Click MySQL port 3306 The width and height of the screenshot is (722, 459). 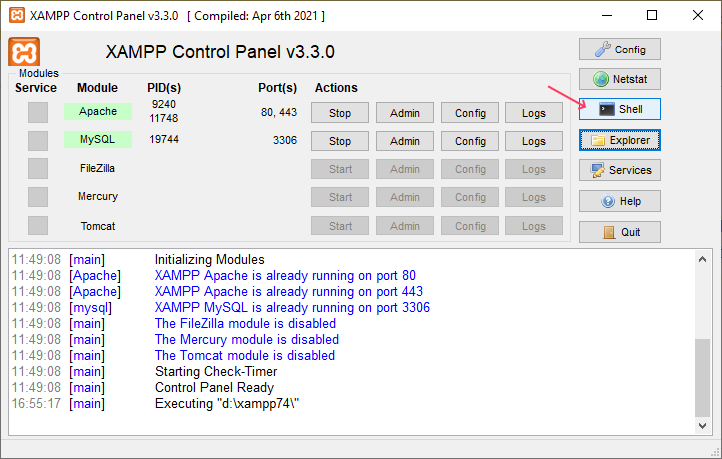(x=285, y=140)
